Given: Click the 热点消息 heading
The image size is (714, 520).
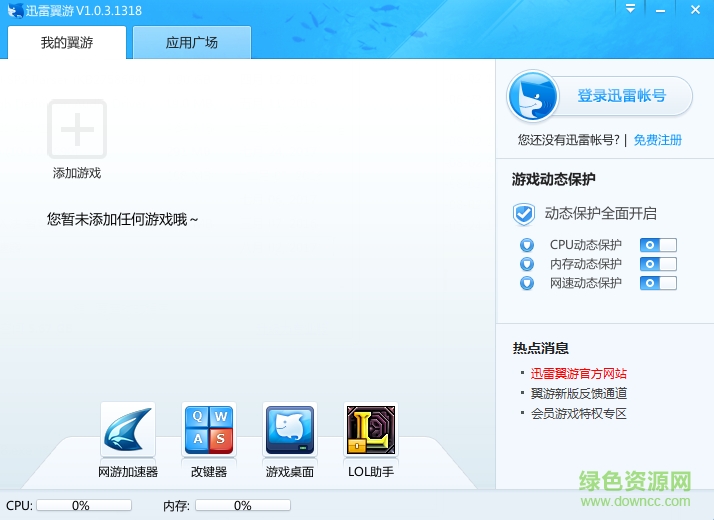Looking at the screenshot, I should 541,348.
